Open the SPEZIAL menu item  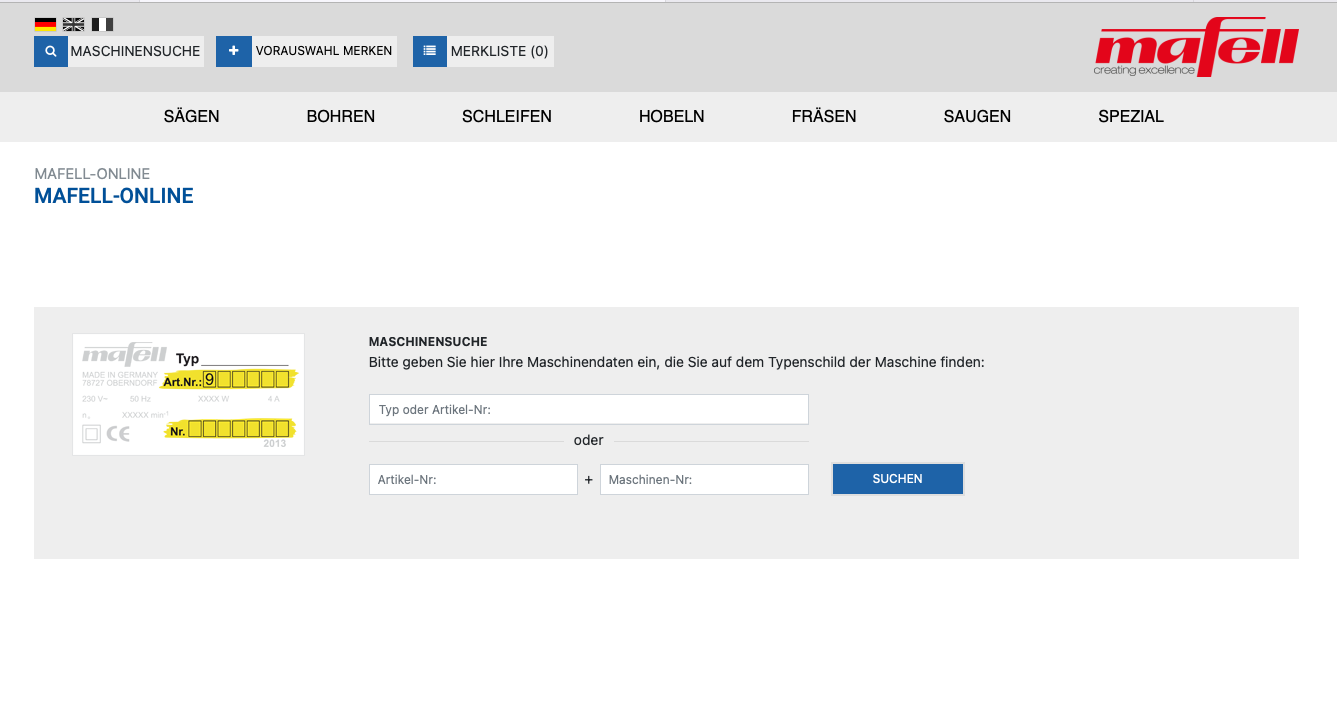pyautogui.click(x=1130, y=117)
